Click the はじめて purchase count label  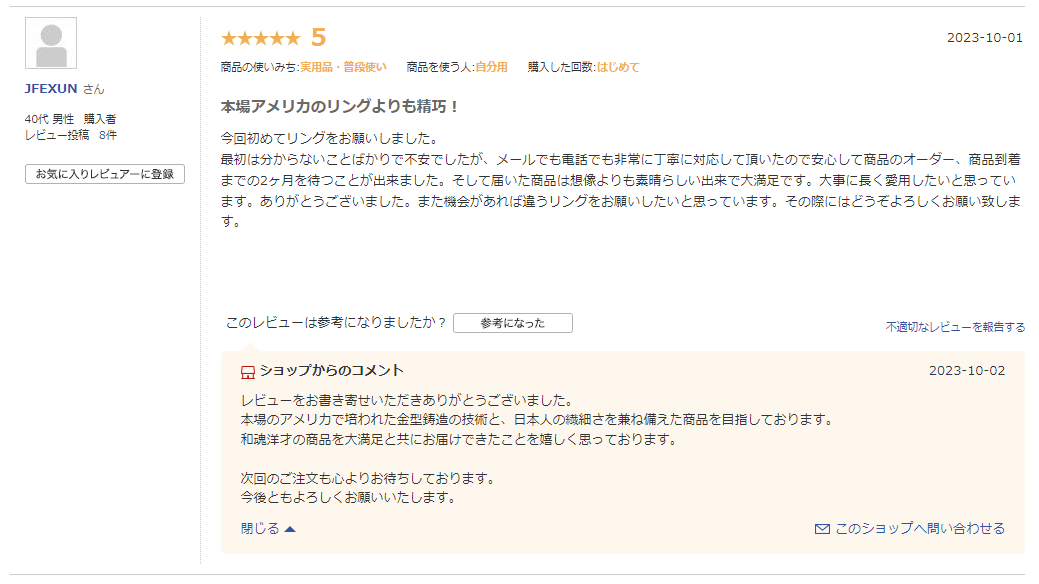618,67
